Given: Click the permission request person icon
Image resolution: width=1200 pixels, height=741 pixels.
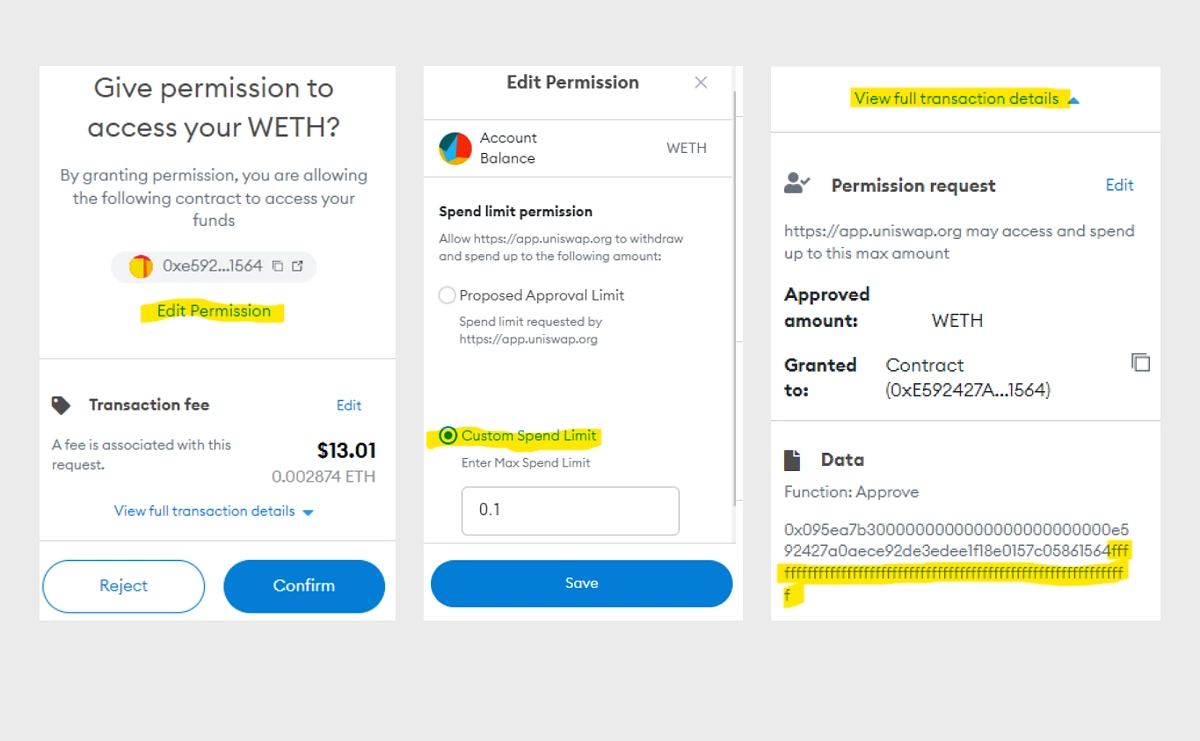Looking at the screenshot, I should [797, 184].
